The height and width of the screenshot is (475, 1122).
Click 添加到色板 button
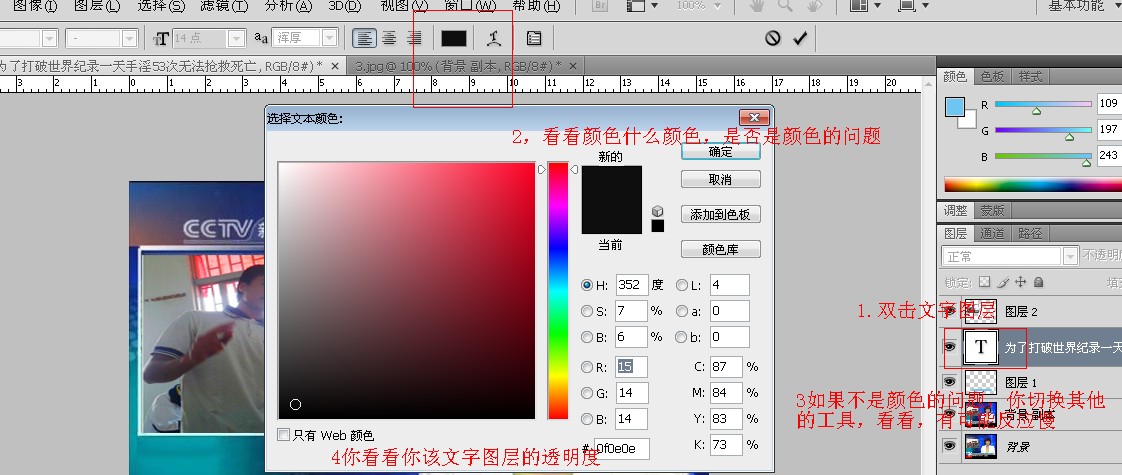[x=721, y=214]
